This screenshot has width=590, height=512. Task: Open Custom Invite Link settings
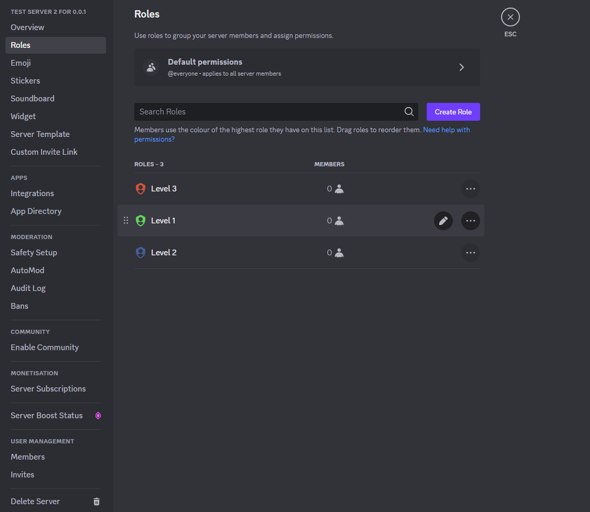pyautogui.click(x=56, y=152)
